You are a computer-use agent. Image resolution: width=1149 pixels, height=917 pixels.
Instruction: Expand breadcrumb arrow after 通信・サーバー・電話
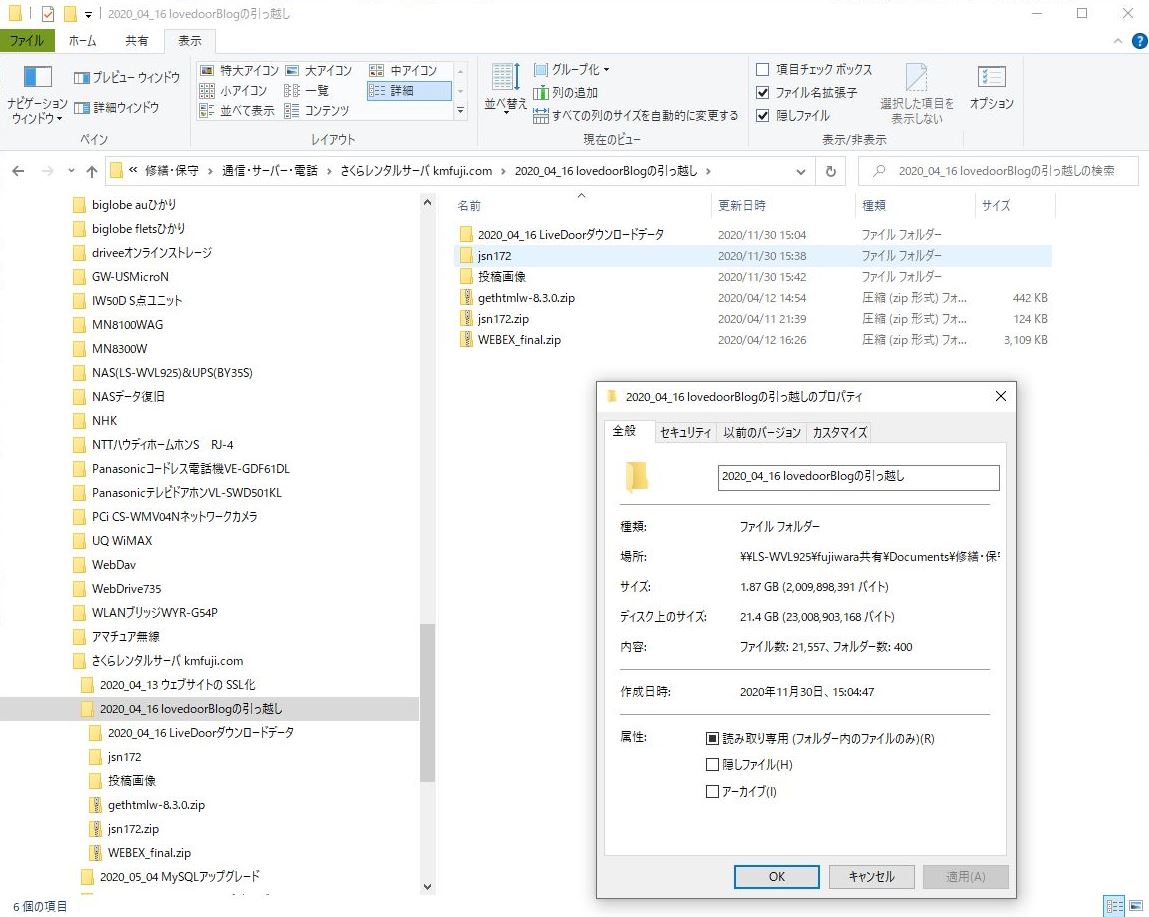(x=329, y=171)
